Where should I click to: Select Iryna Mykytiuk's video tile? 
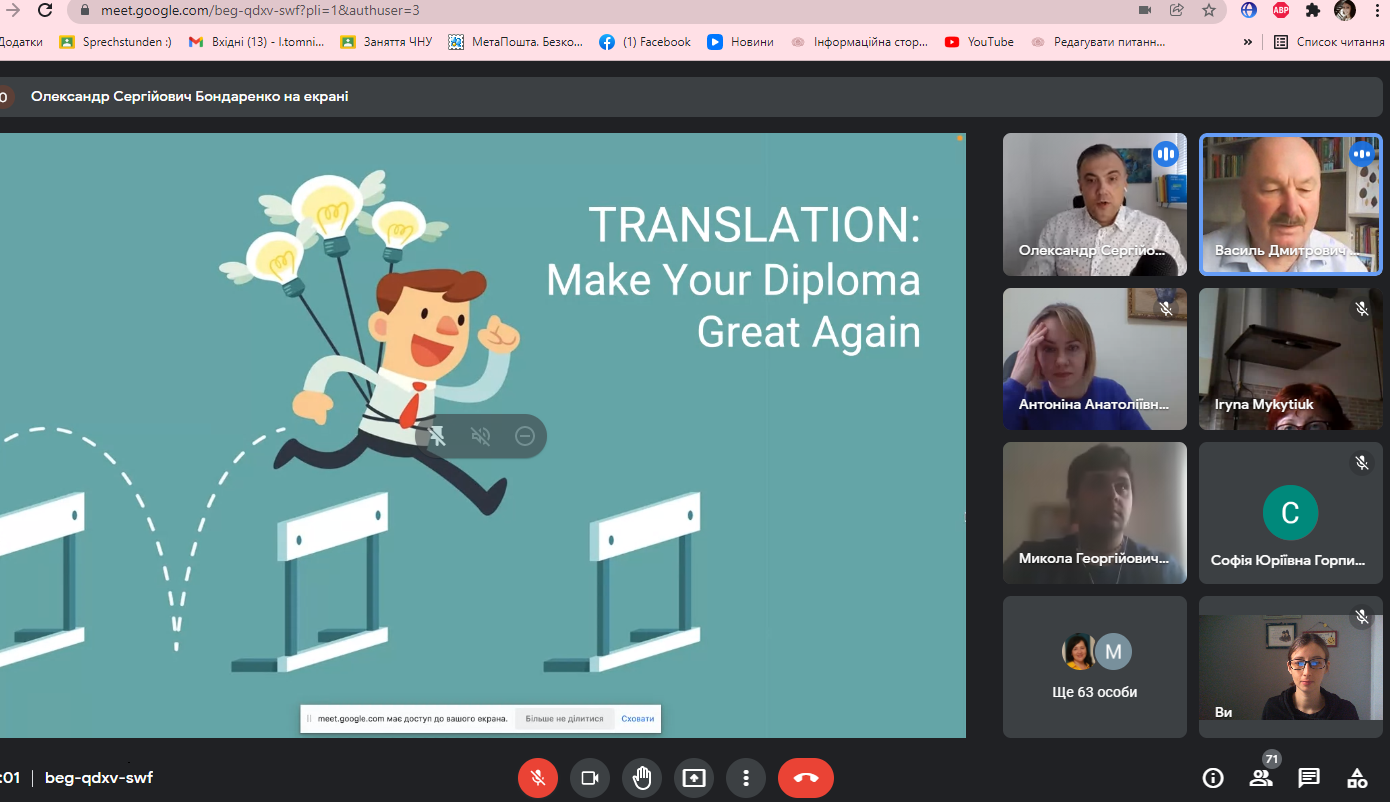point(1291,359)
